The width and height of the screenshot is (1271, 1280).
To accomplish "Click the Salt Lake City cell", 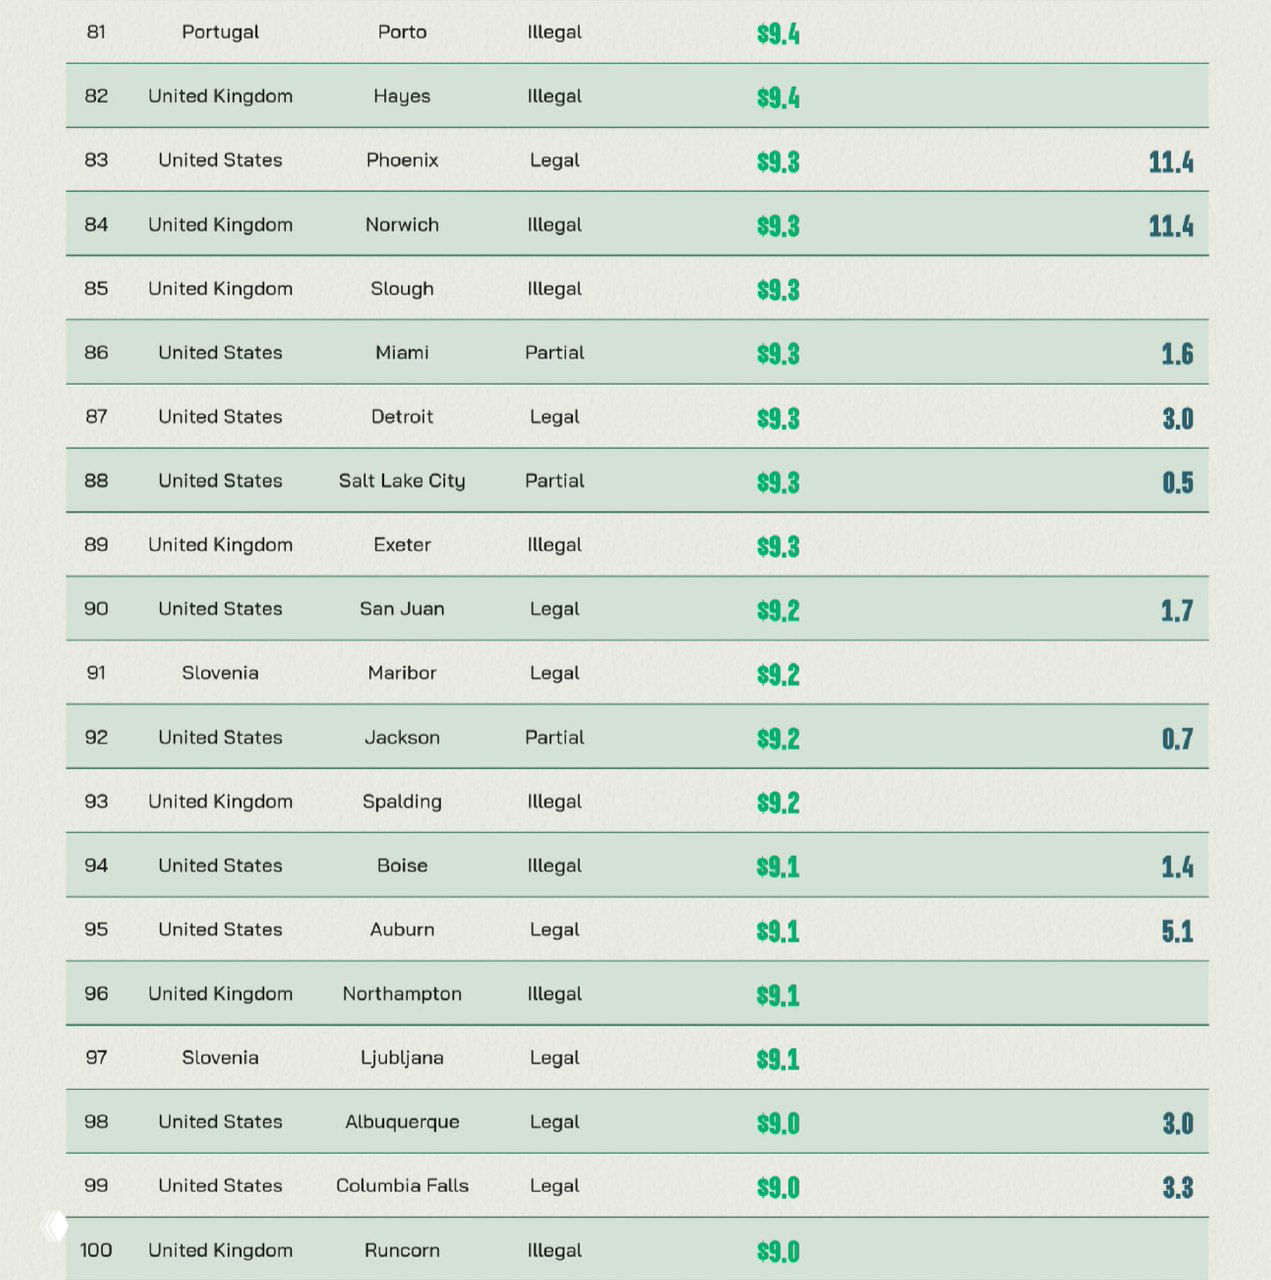I will click(402, 481).
